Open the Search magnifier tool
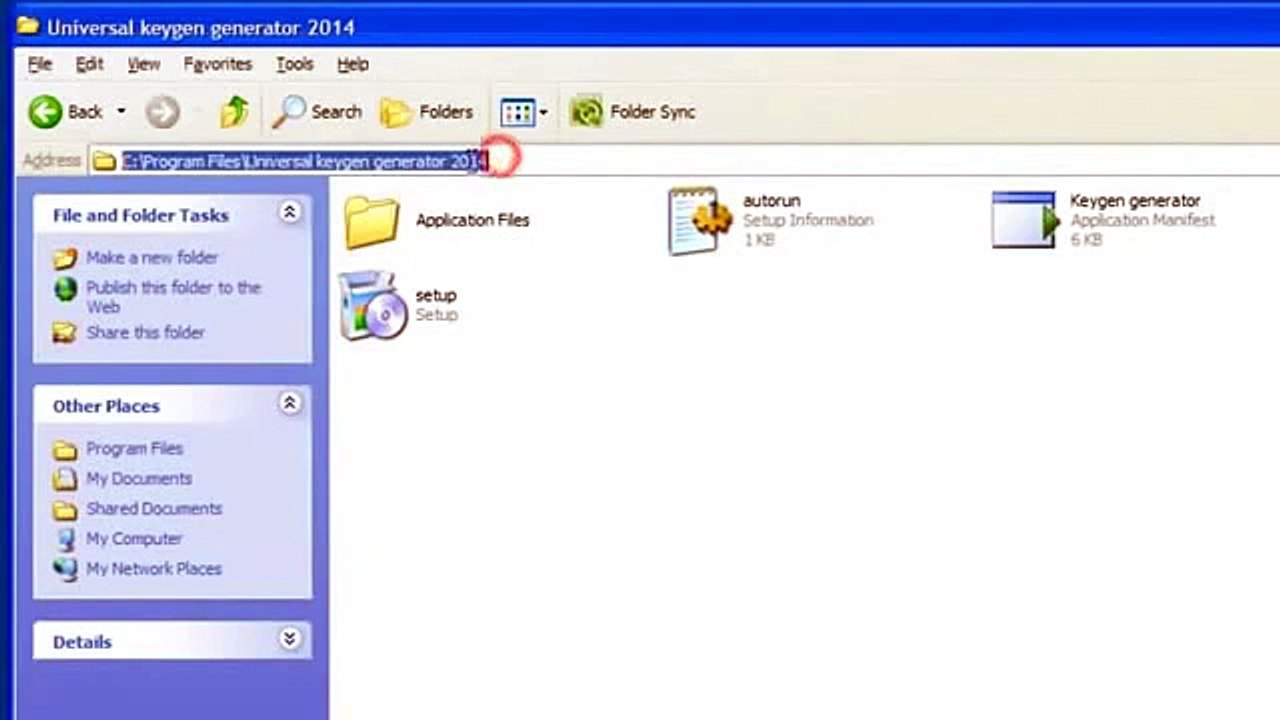Image resolution: width=1280 pixels, height=720 pixels. [x=317, y=112]
